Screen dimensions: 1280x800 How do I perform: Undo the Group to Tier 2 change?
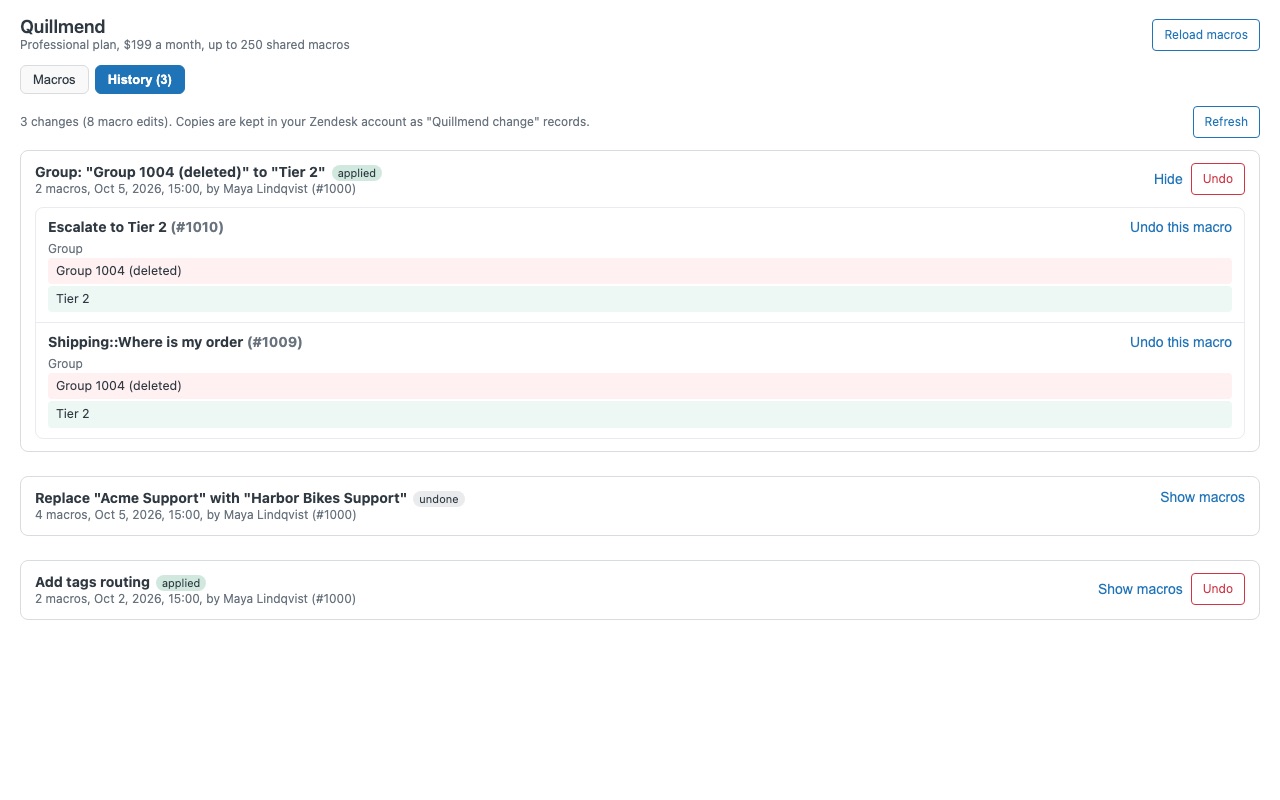pos(1218,179)
